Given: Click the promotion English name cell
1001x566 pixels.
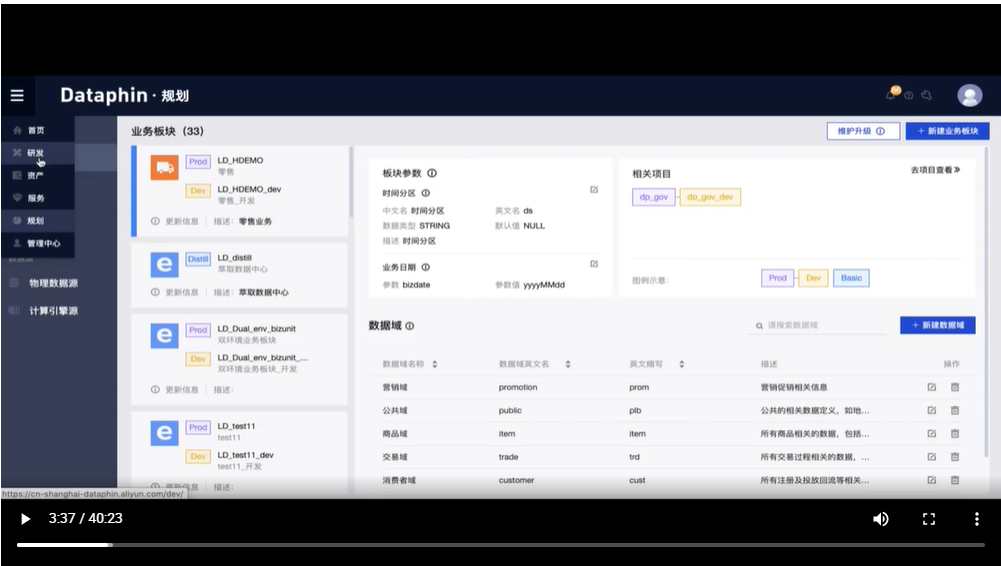Looking at the screenshot, I should pos(518,387).
